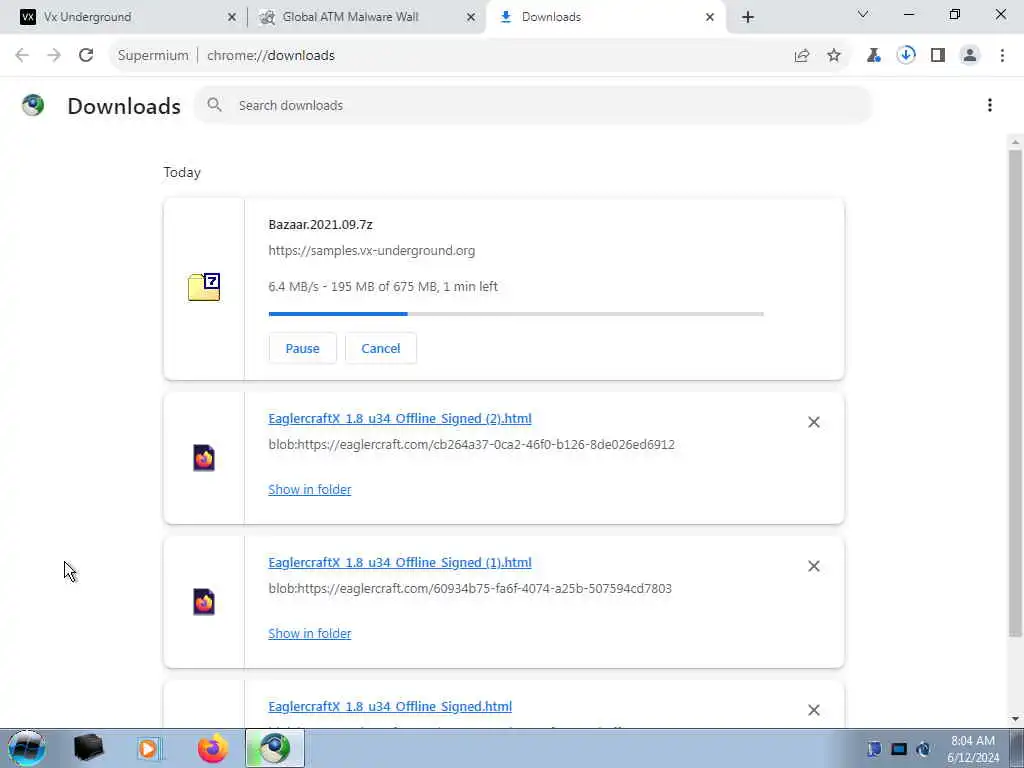Click the system tray monitor icon
1024x768 pixels.
tap(899, 749)
